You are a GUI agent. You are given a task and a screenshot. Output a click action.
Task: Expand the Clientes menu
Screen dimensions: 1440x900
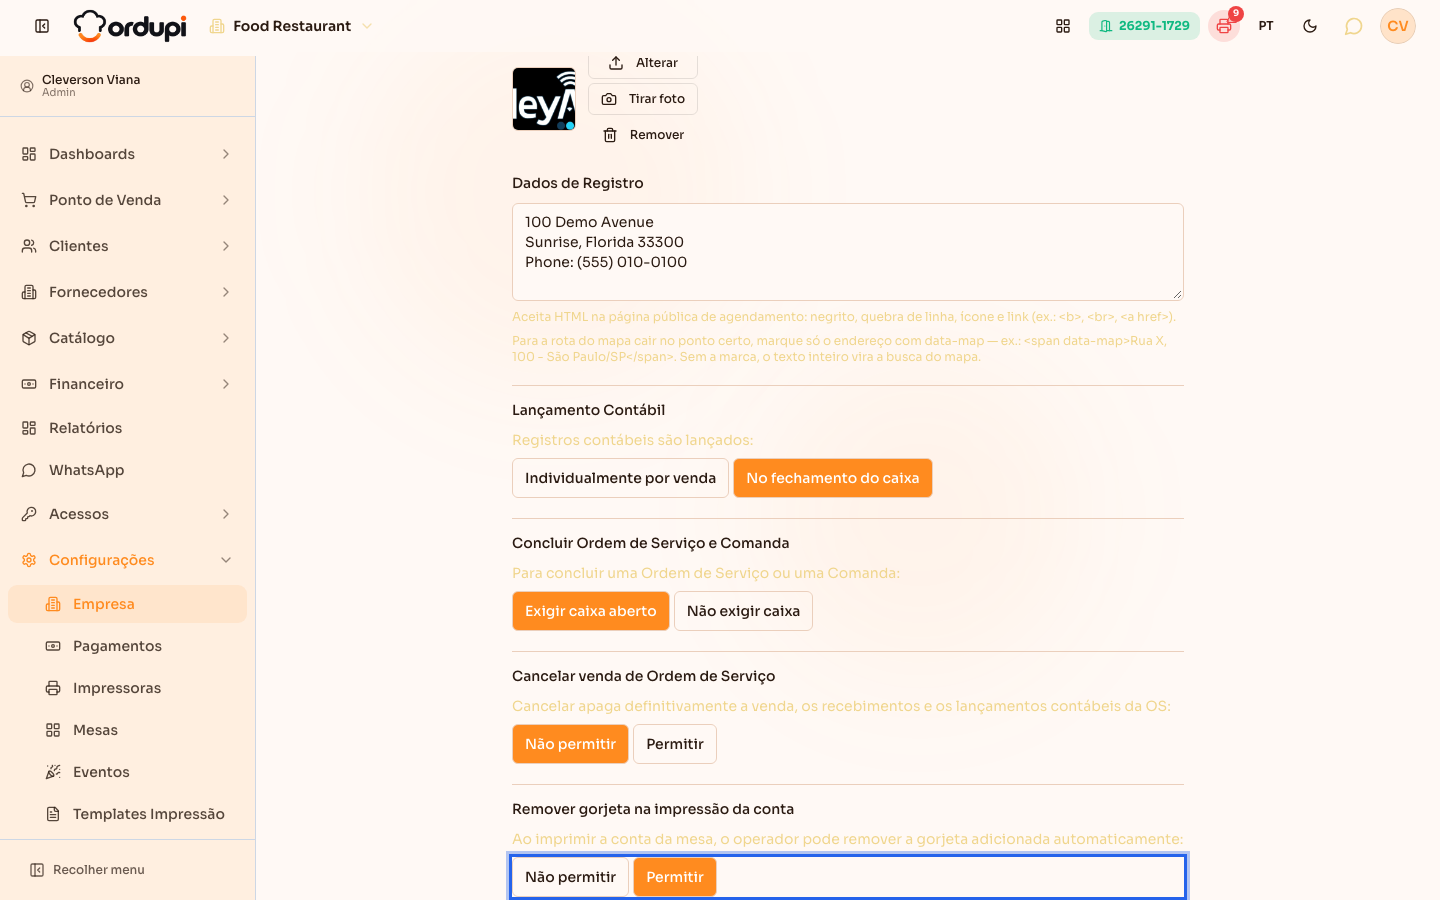(128, 246)
